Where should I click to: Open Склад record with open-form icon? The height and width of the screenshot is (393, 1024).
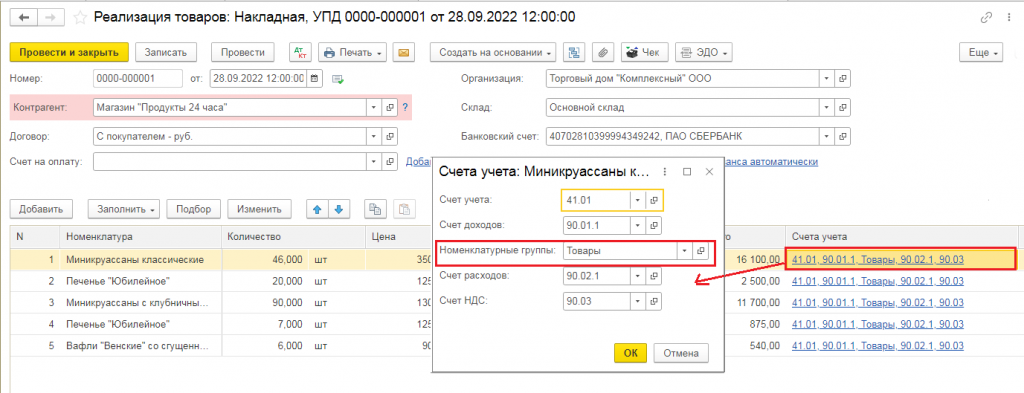coord(842,107)
